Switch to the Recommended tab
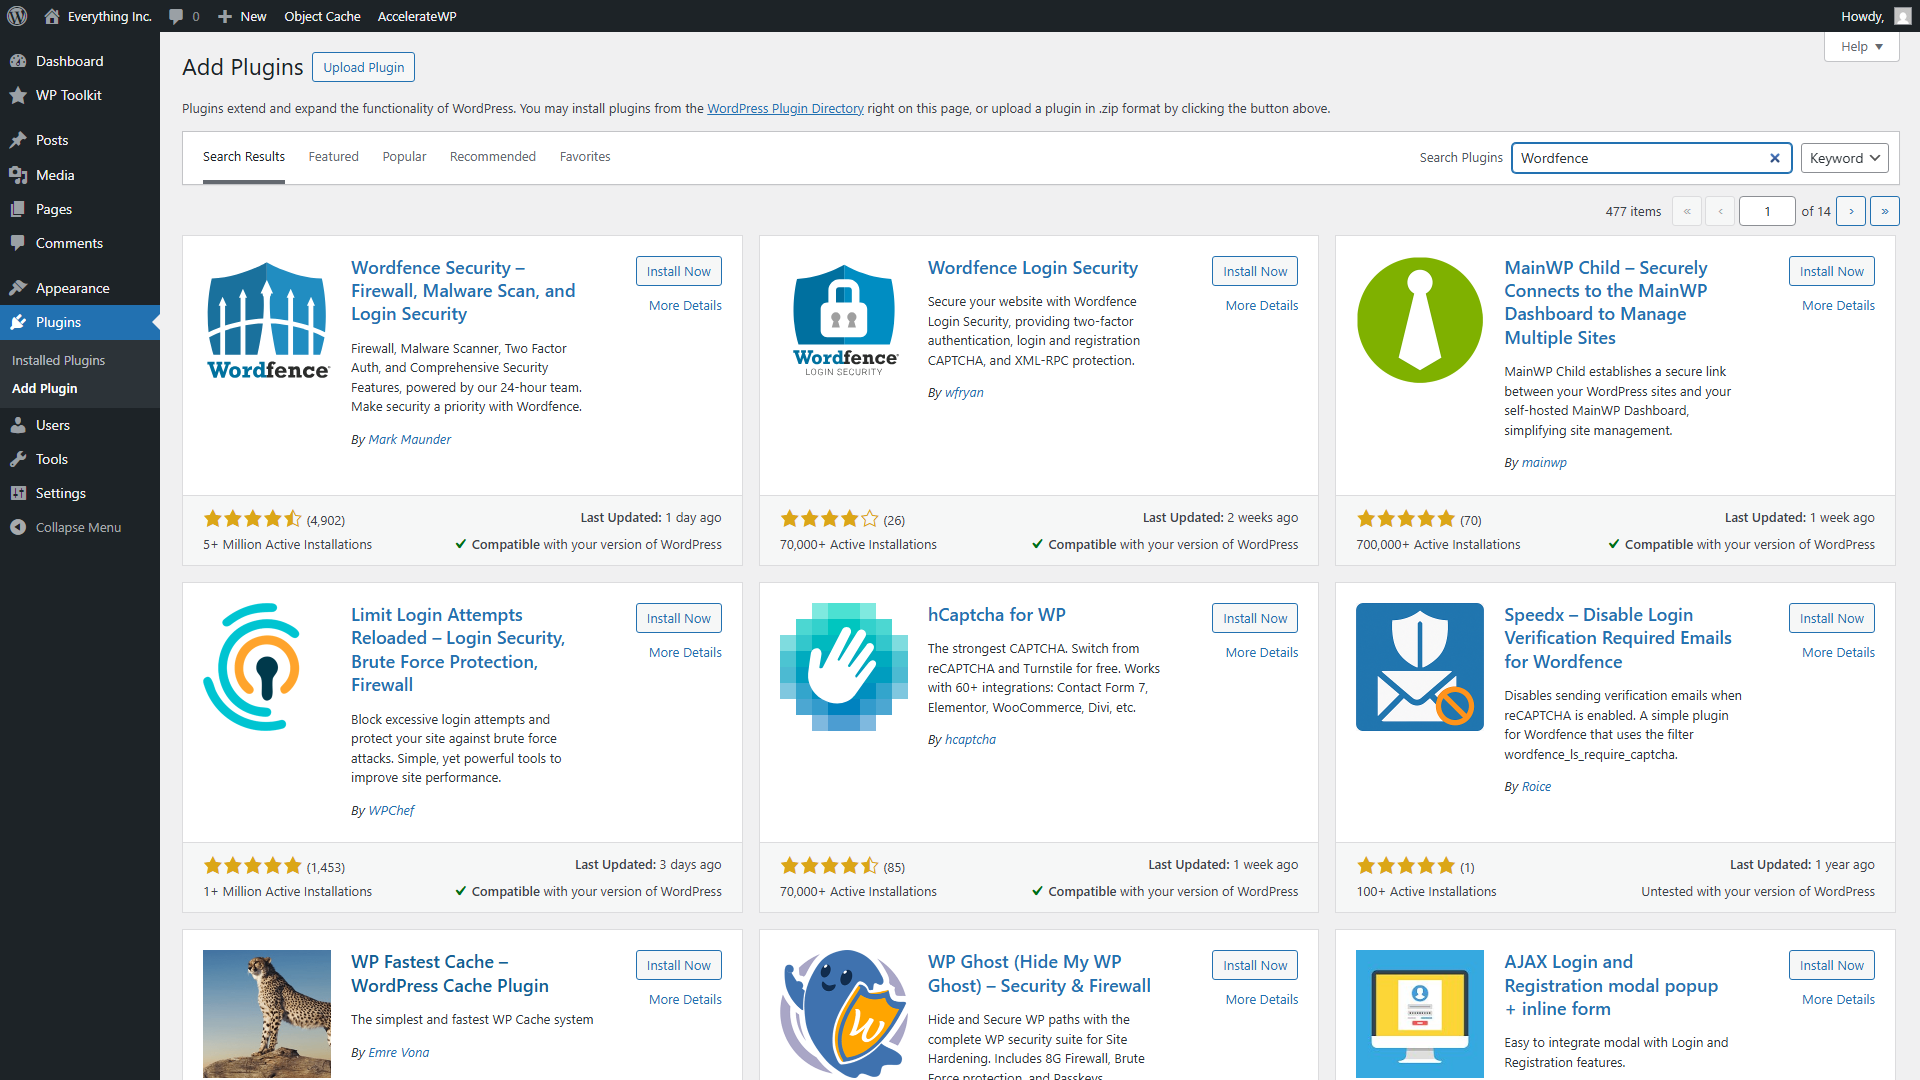 coord(493,157)
